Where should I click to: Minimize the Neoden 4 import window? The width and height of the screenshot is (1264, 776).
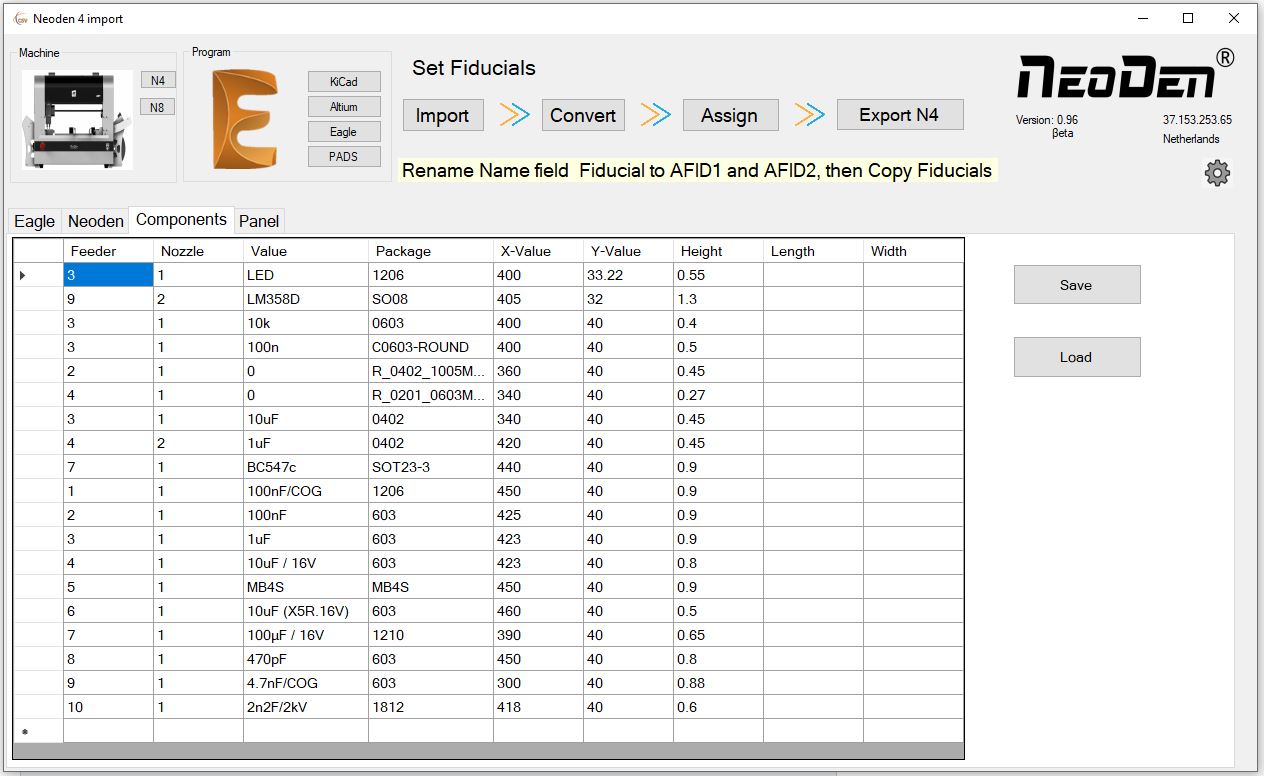1142,18
